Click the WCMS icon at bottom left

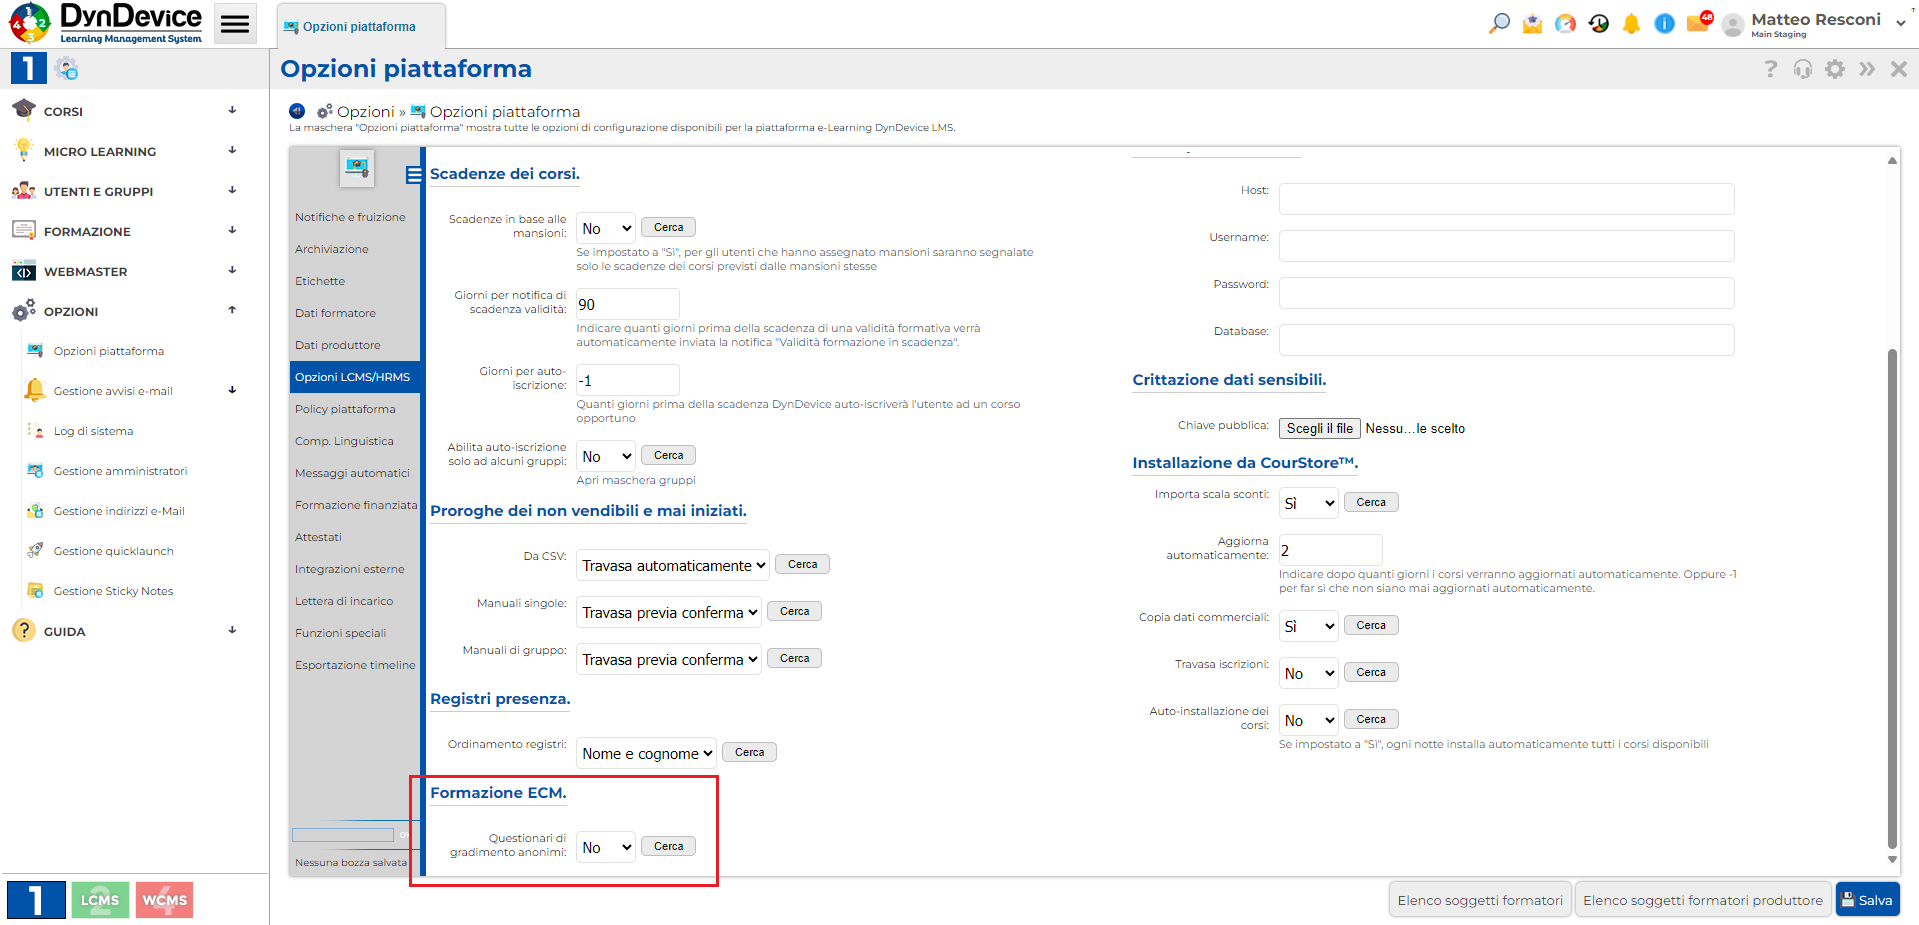click(163, 899)
